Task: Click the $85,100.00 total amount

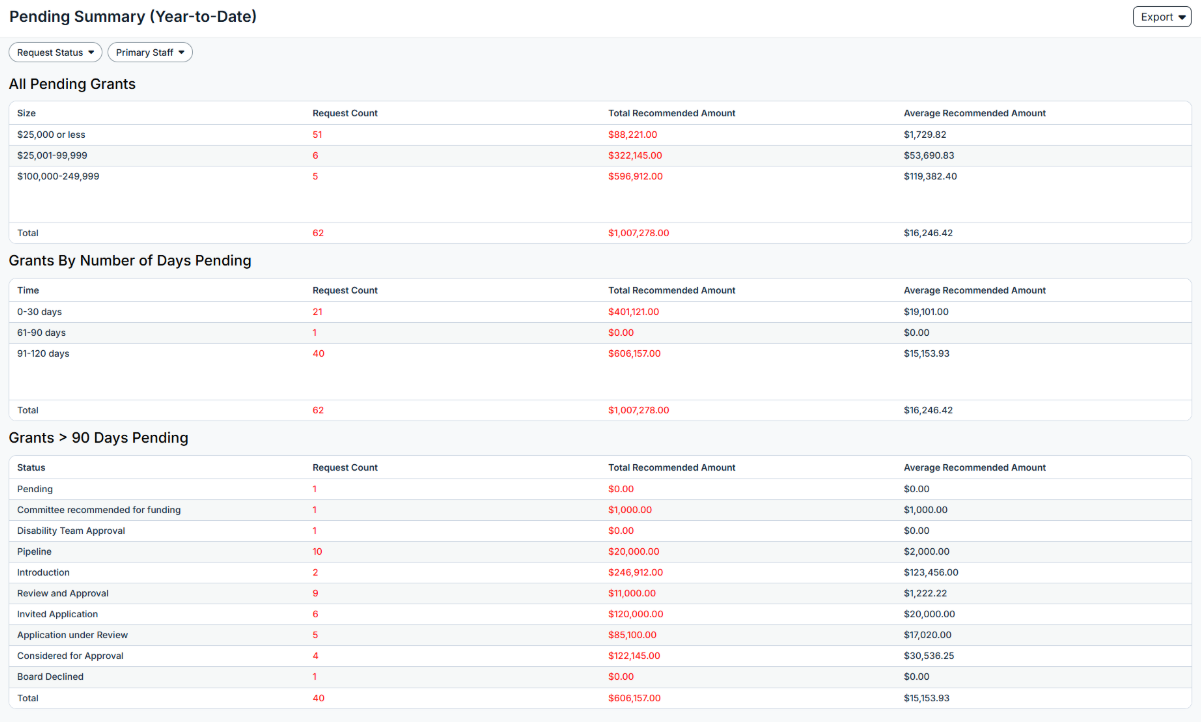Action: point(632,636)
